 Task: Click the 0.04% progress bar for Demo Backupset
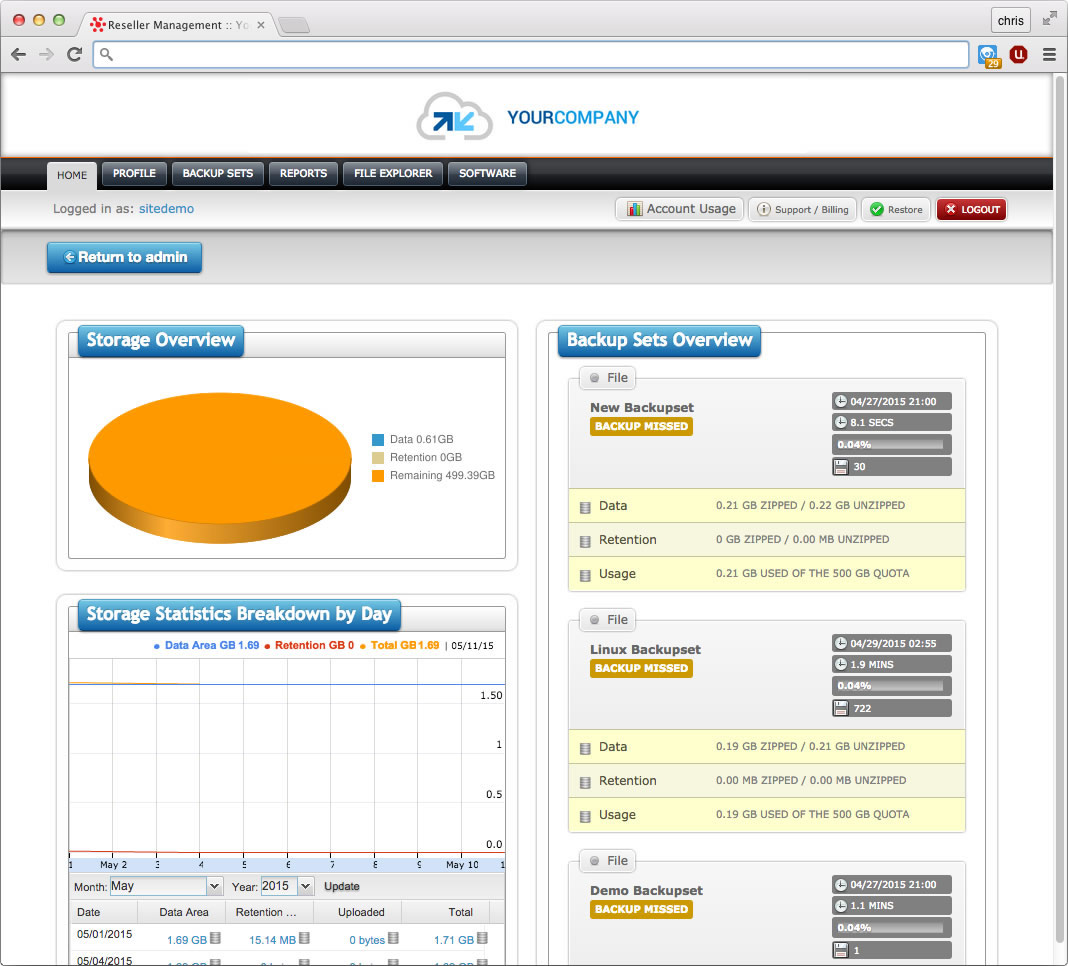(892, 927)
